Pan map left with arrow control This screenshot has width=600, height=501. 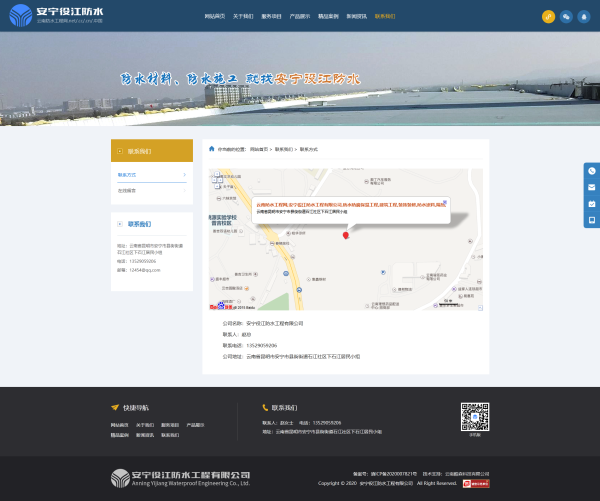(214, 180)
